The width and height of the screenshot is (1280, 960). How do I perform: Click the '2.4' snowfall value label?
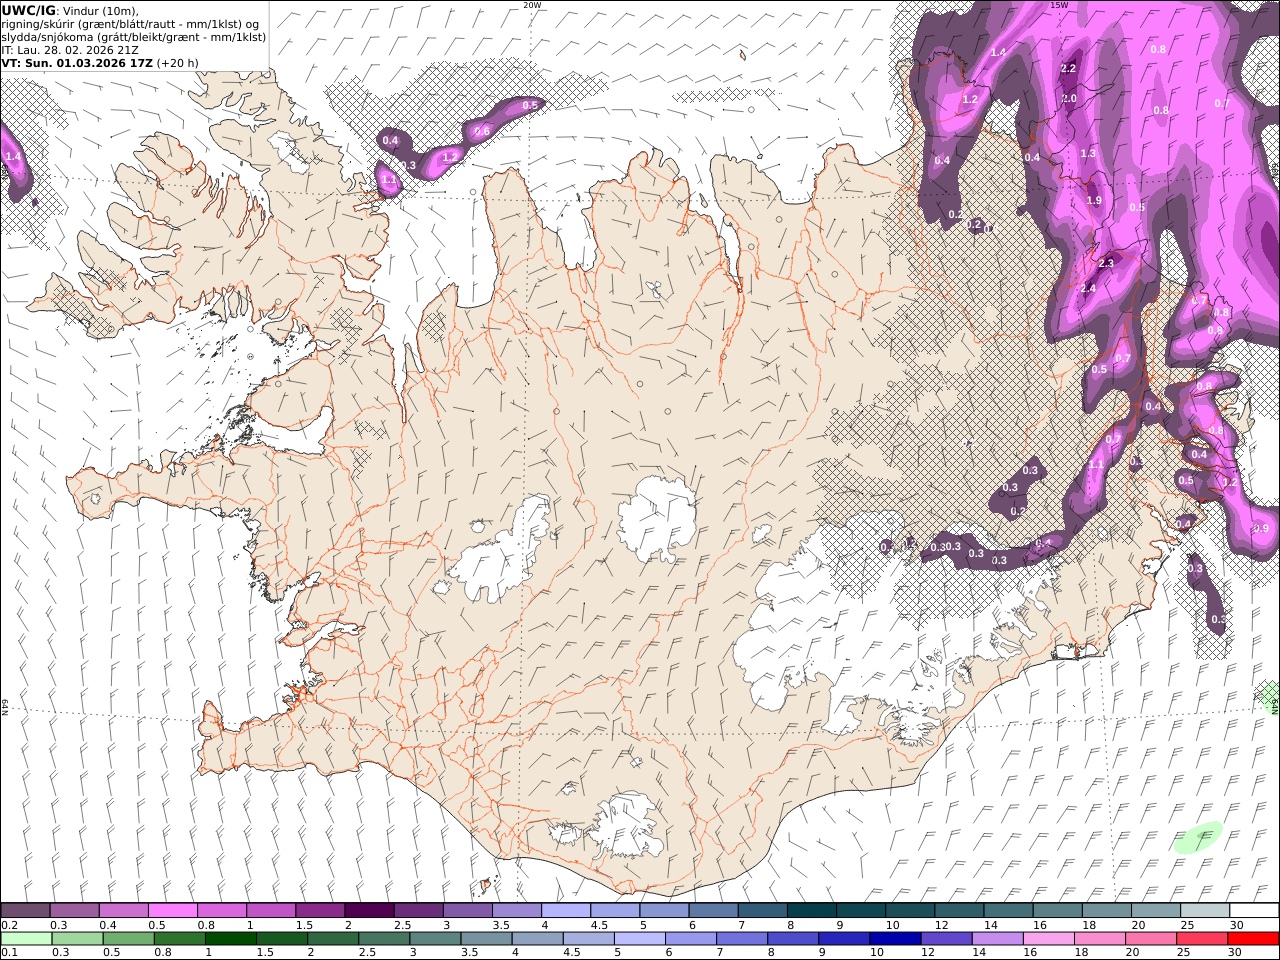coord(1089,289)
